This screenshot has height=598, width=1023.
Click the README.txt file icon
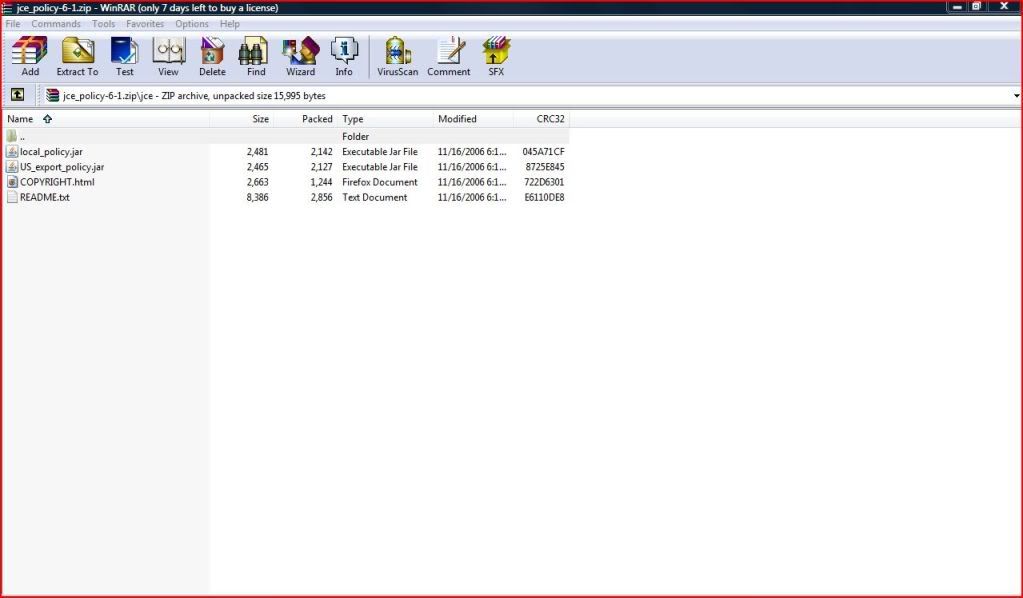coord(12,197)
